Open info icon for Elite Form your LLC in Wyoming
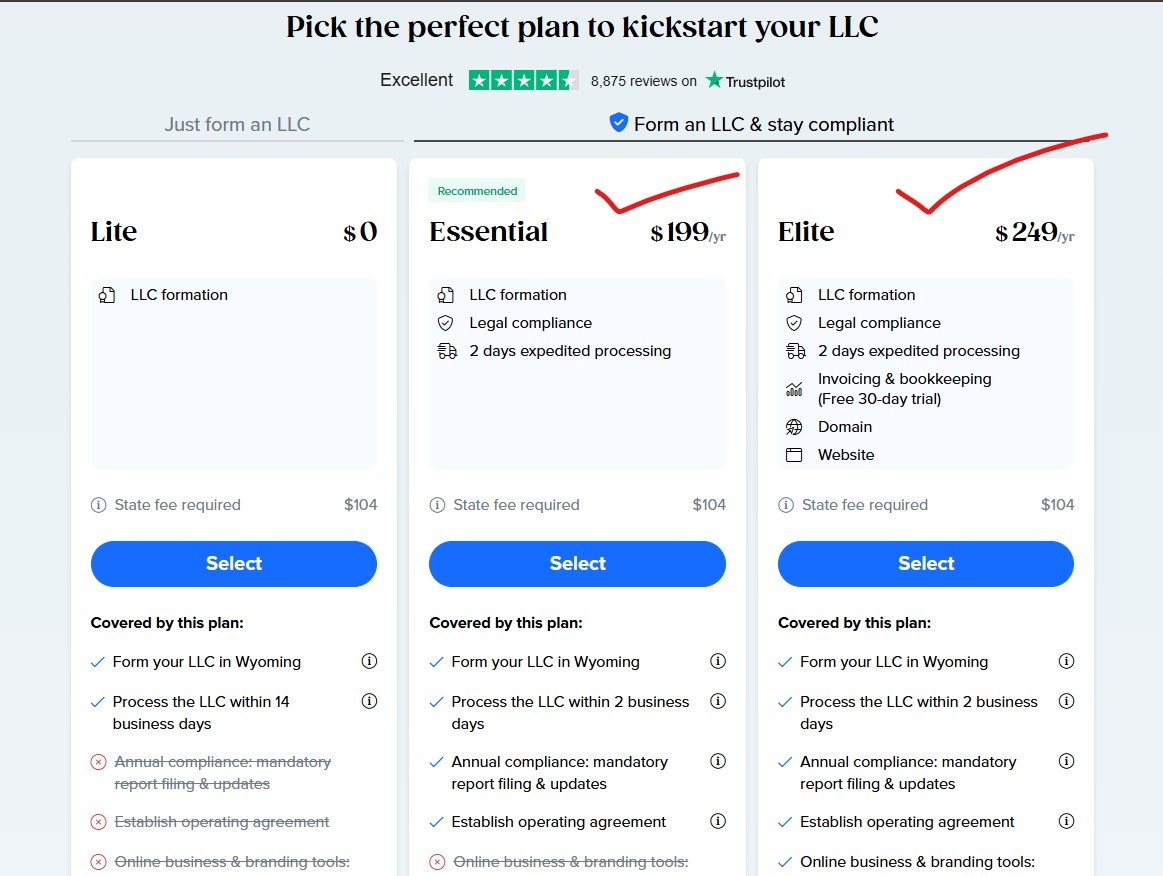The width and height of the screenshot is (1163, 876). tap(1066, 661)
